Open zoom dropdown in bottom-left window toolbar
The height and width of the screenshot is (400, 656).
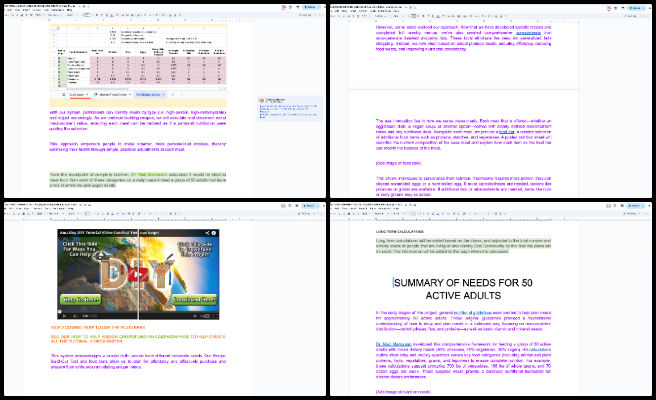(38, 213)
